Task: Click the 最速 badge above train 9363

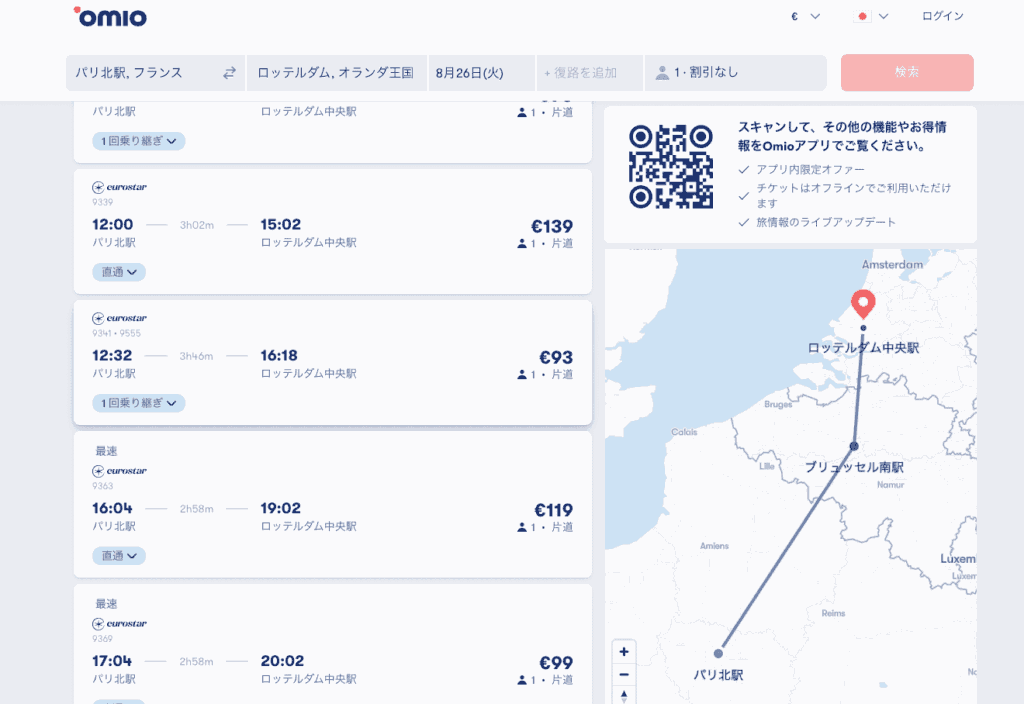Action: 106,451
